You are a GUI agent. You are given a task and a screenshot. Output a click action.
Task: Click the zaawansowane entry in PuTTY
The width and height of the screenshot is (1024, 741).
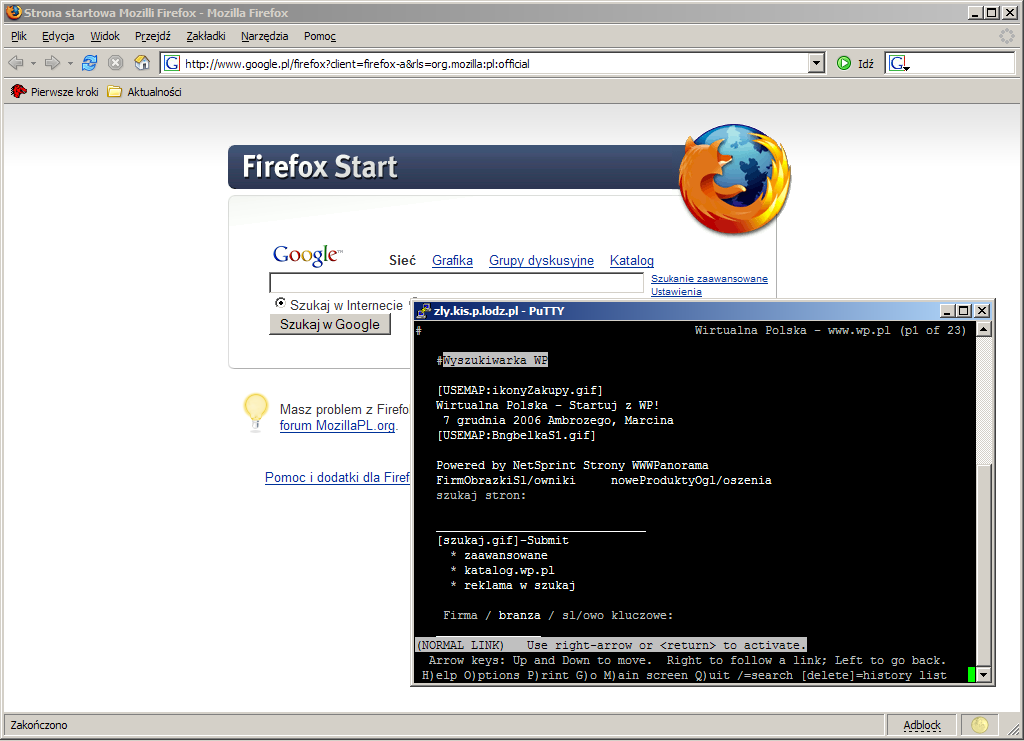pos(506,556)
